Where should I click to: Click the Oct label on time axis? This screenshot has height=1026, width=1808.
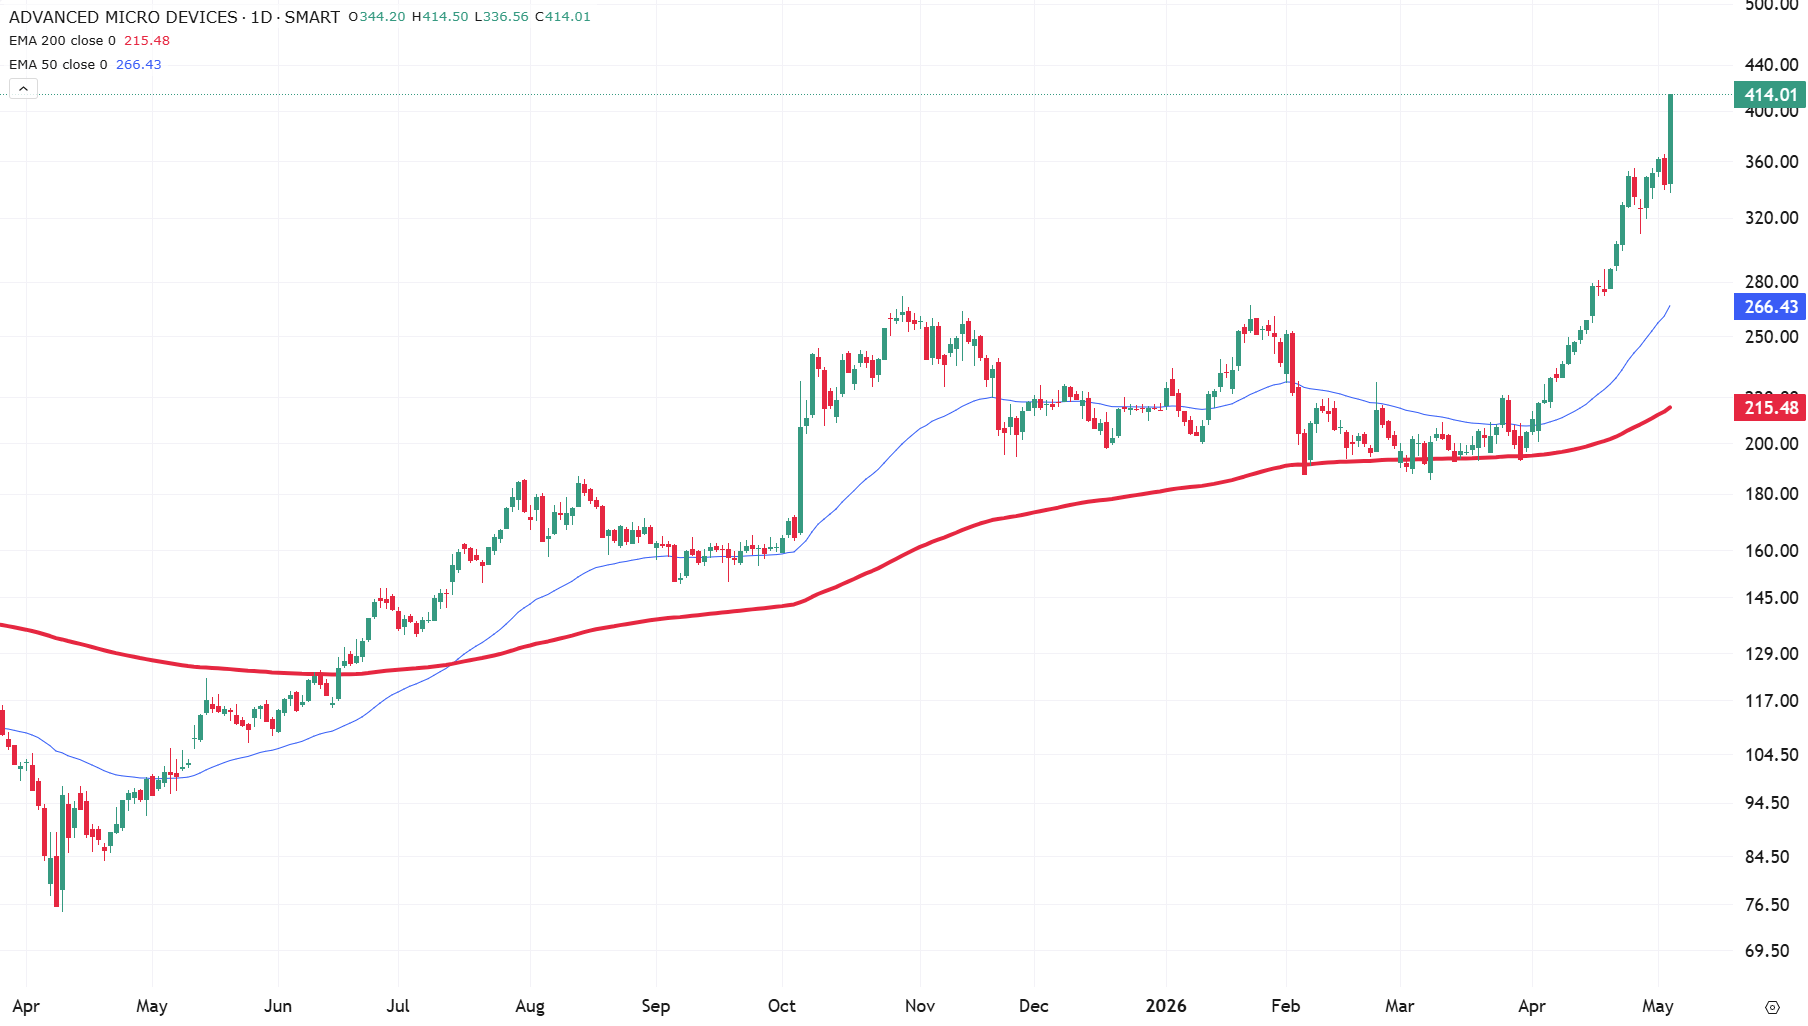pyautogui.click(x=782, y=1006)
